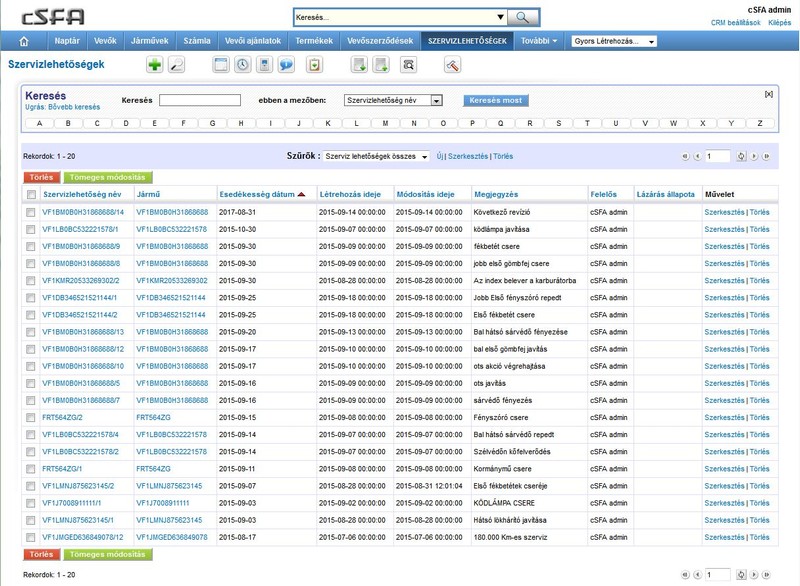
Task: Open the Gyors Létrehozás dropdown
Action: click(x=614, y=41)
